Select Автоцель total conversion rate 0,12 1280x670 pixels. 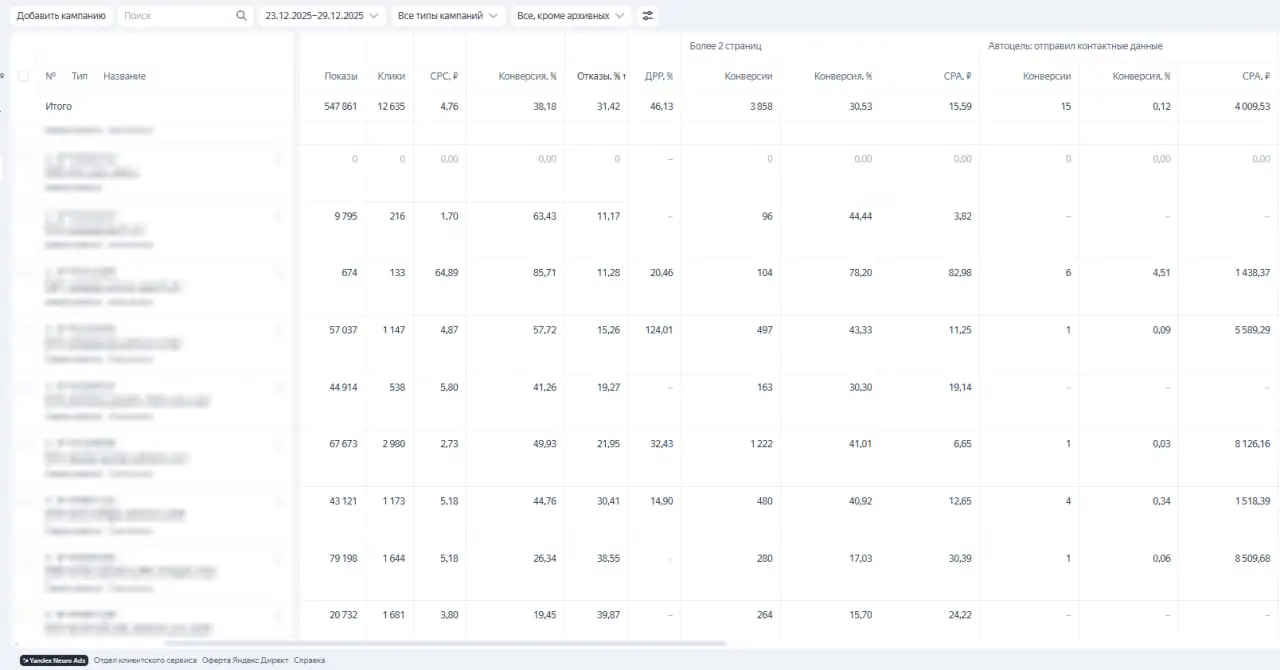coord(1161,106)
